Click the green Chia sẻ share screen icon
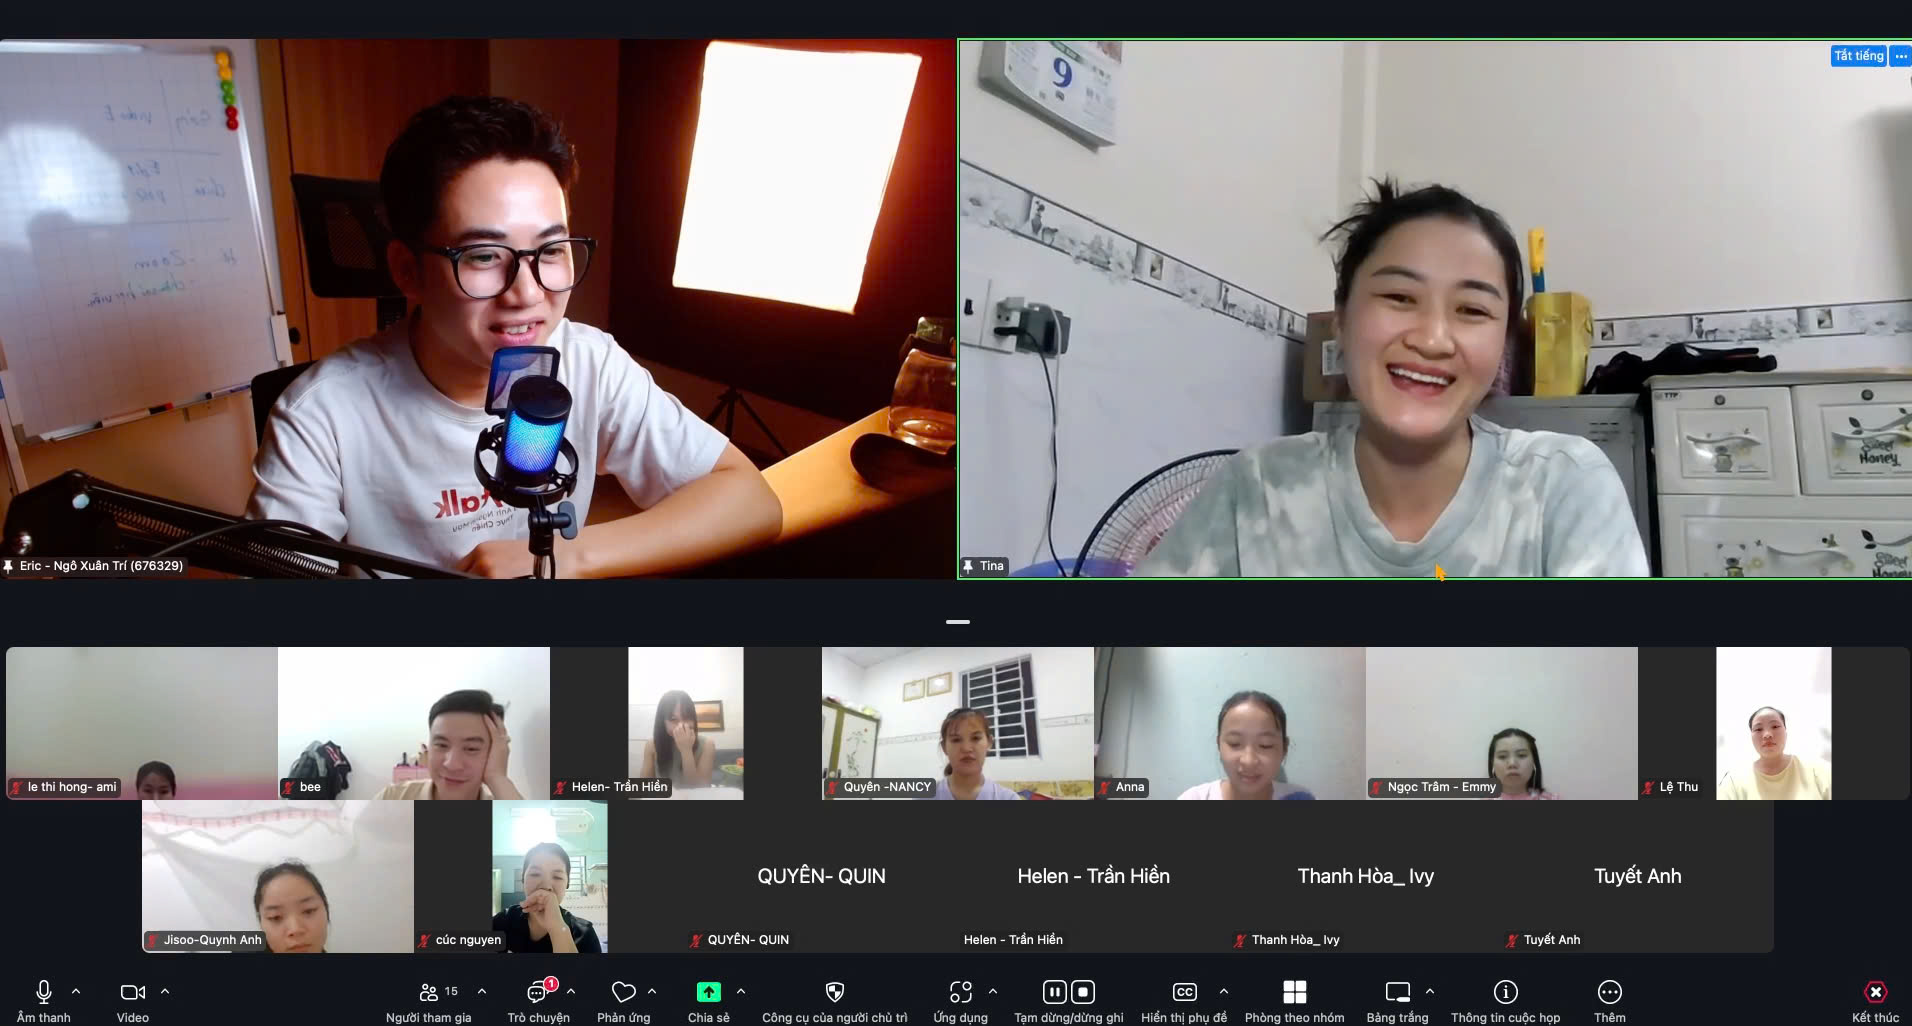Screen dimensions: 1912x1026 (708, 992)
